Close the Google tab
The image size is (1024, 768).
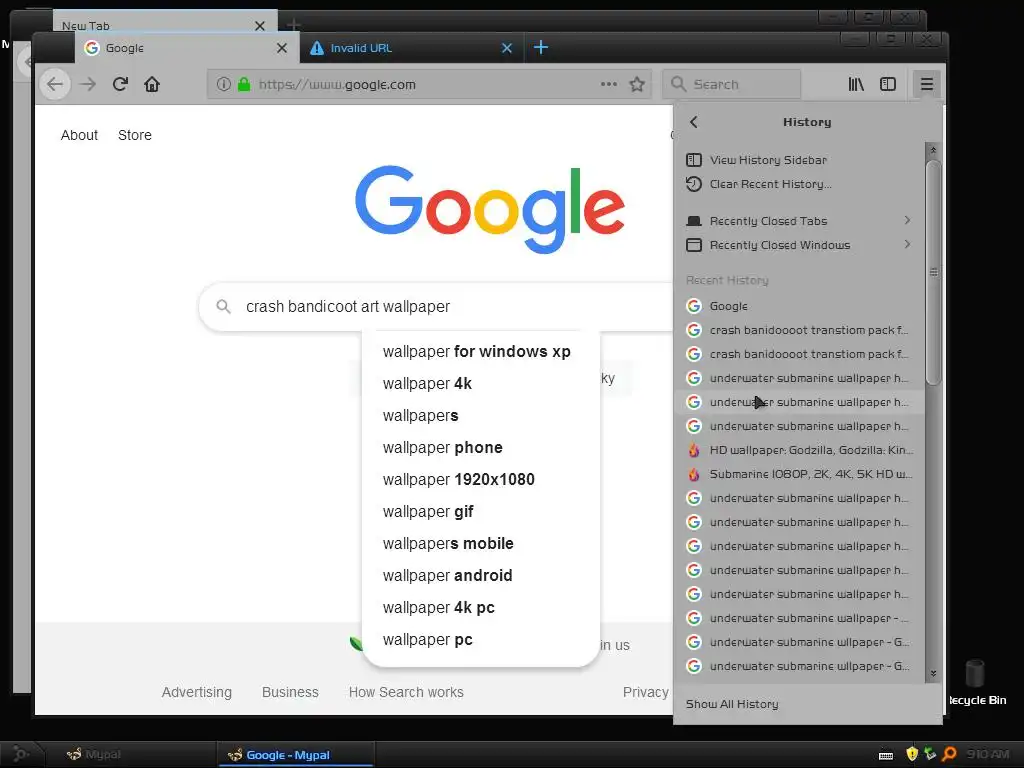click(282, 48)
